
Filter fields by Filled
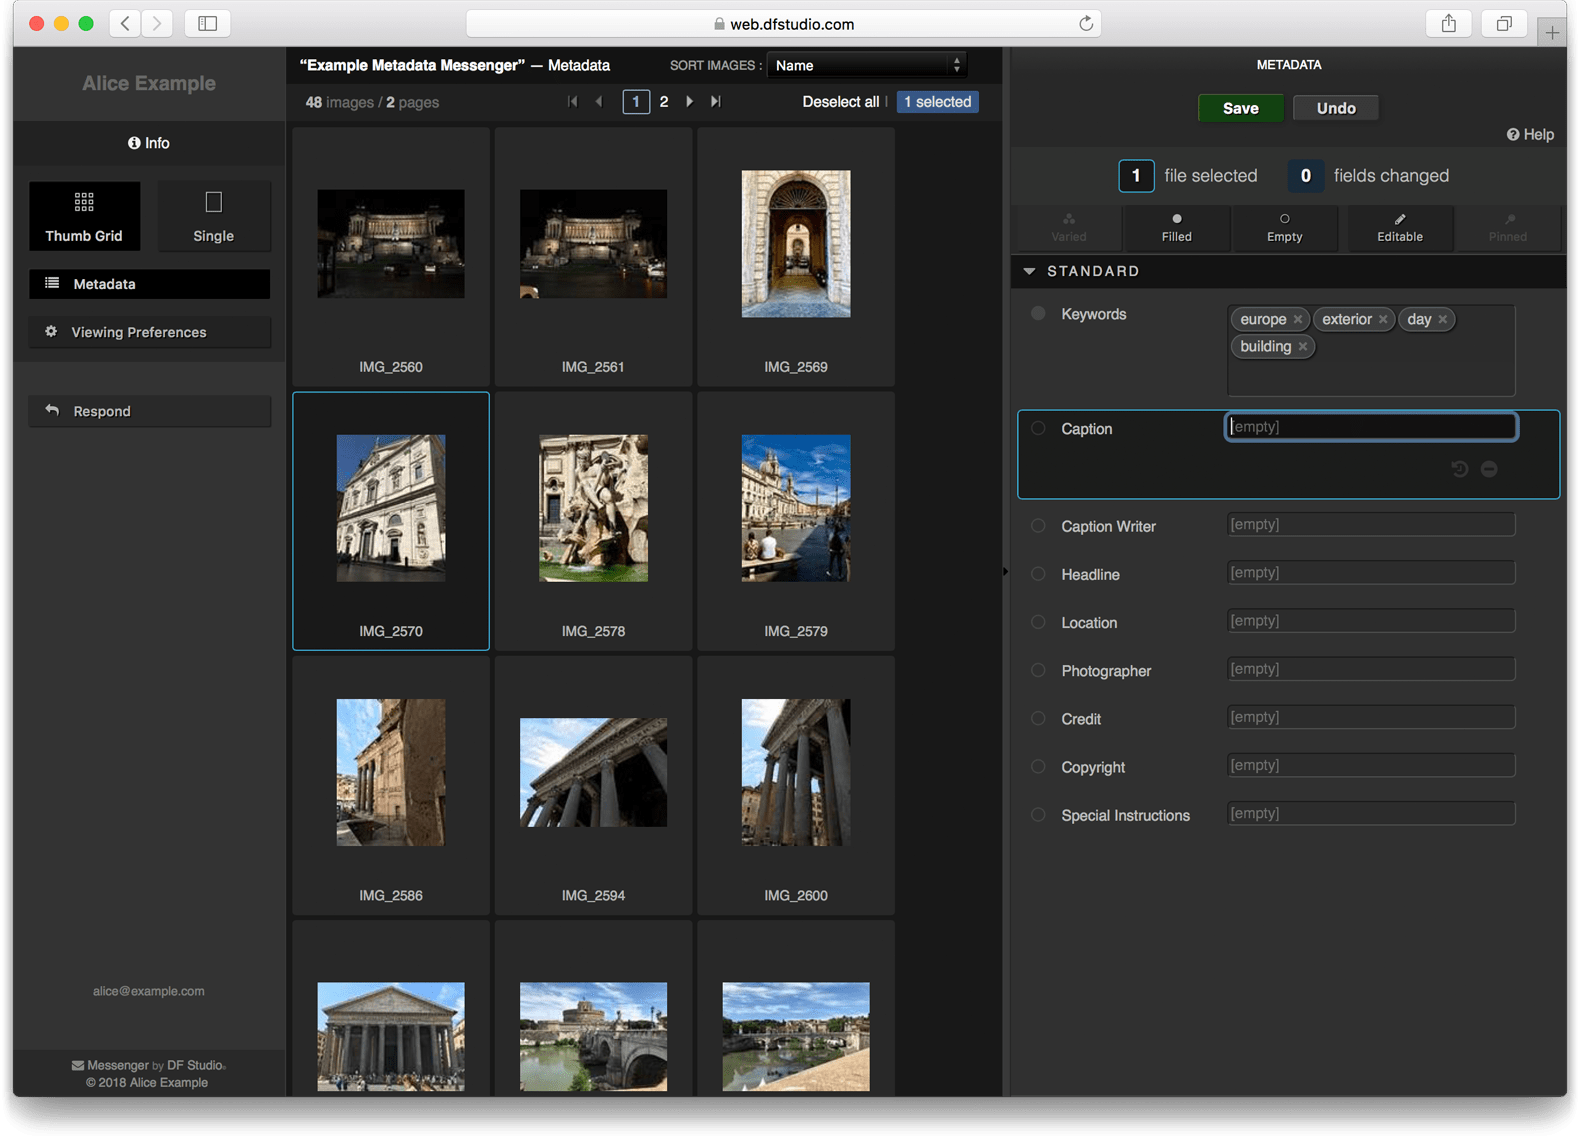[1177, 227]
